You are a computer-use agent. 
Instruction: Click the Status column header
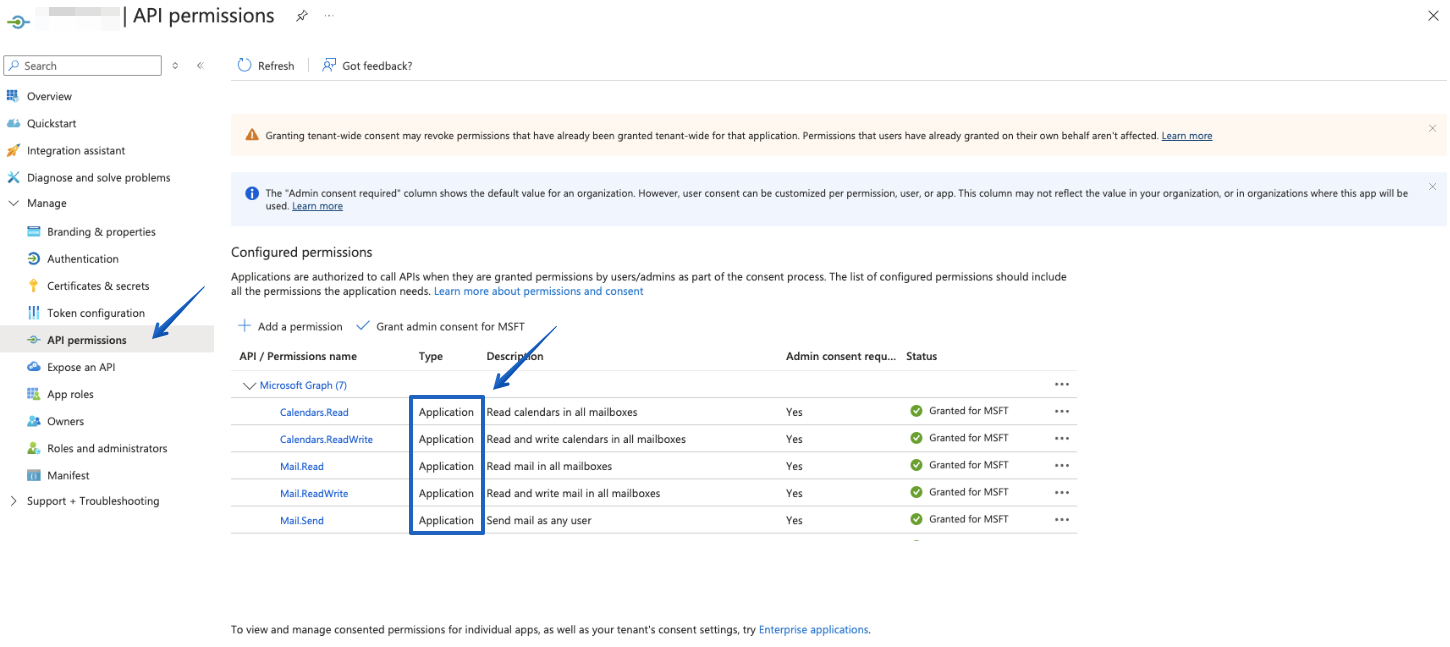921,356
